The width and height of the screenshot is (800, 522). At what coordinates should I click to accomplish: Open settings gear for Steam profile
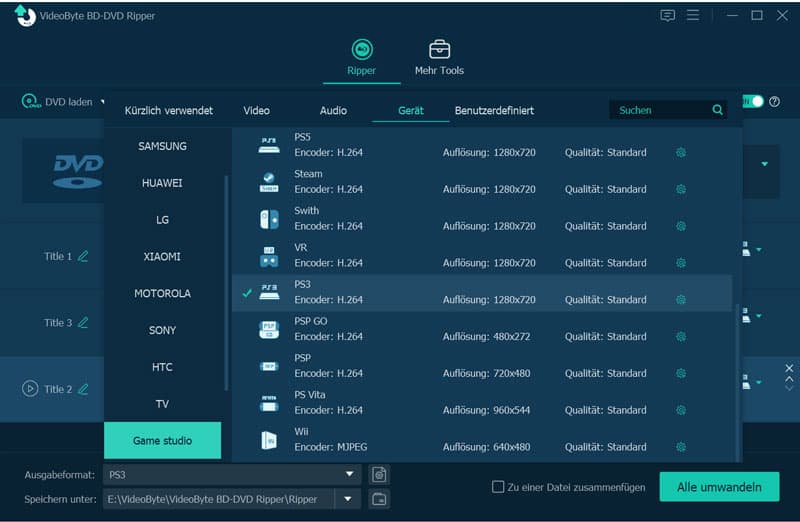pyautogui.click(x=681, y=189)
